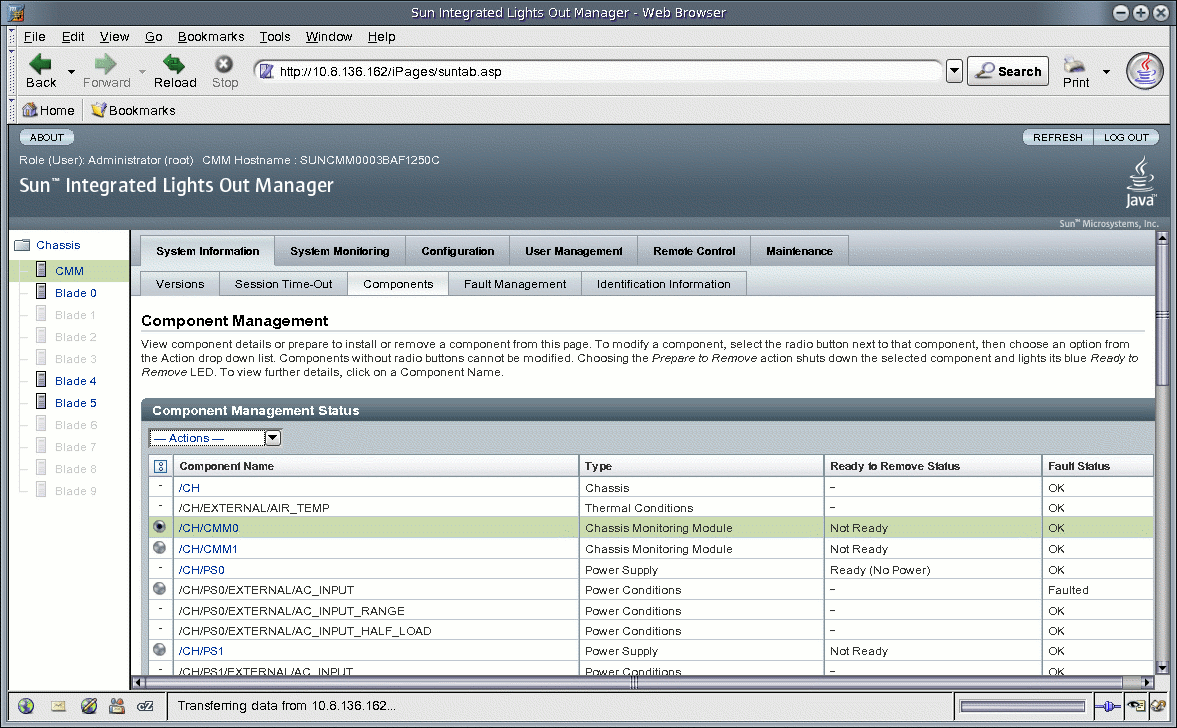This screenshot has width=1177, height=728.
Task: Open the URL history dropdown arrow
Action: (954, 71)
